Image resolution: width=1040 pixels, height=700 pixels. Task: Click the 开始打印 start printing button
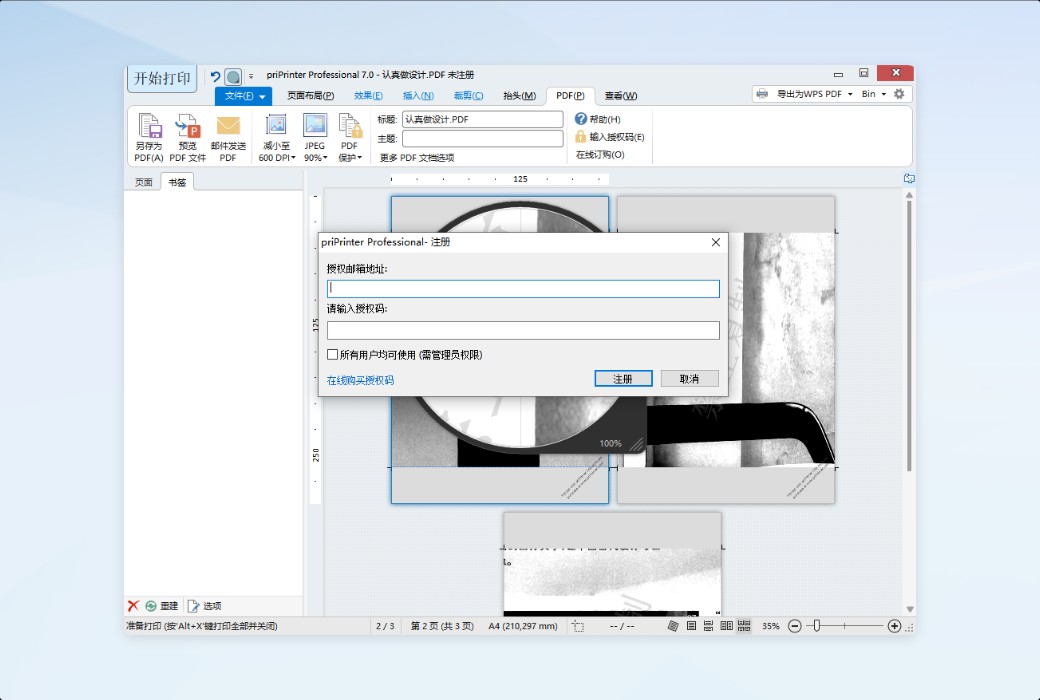[x=162, y=78]
